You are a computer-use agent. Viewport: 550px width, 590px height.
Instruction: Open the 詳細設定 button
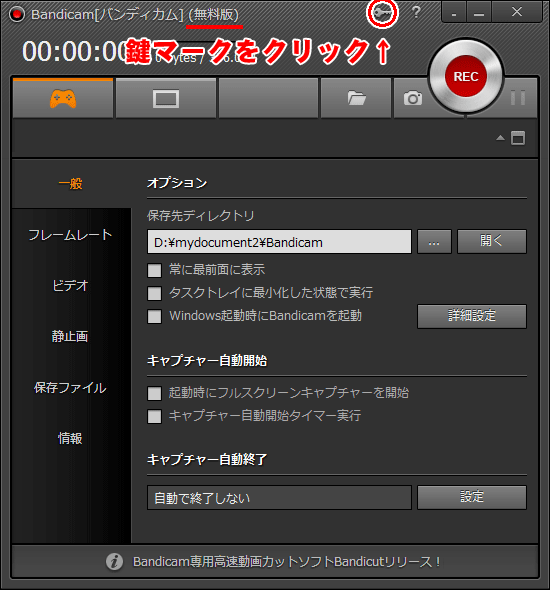(x=472, y=316)
